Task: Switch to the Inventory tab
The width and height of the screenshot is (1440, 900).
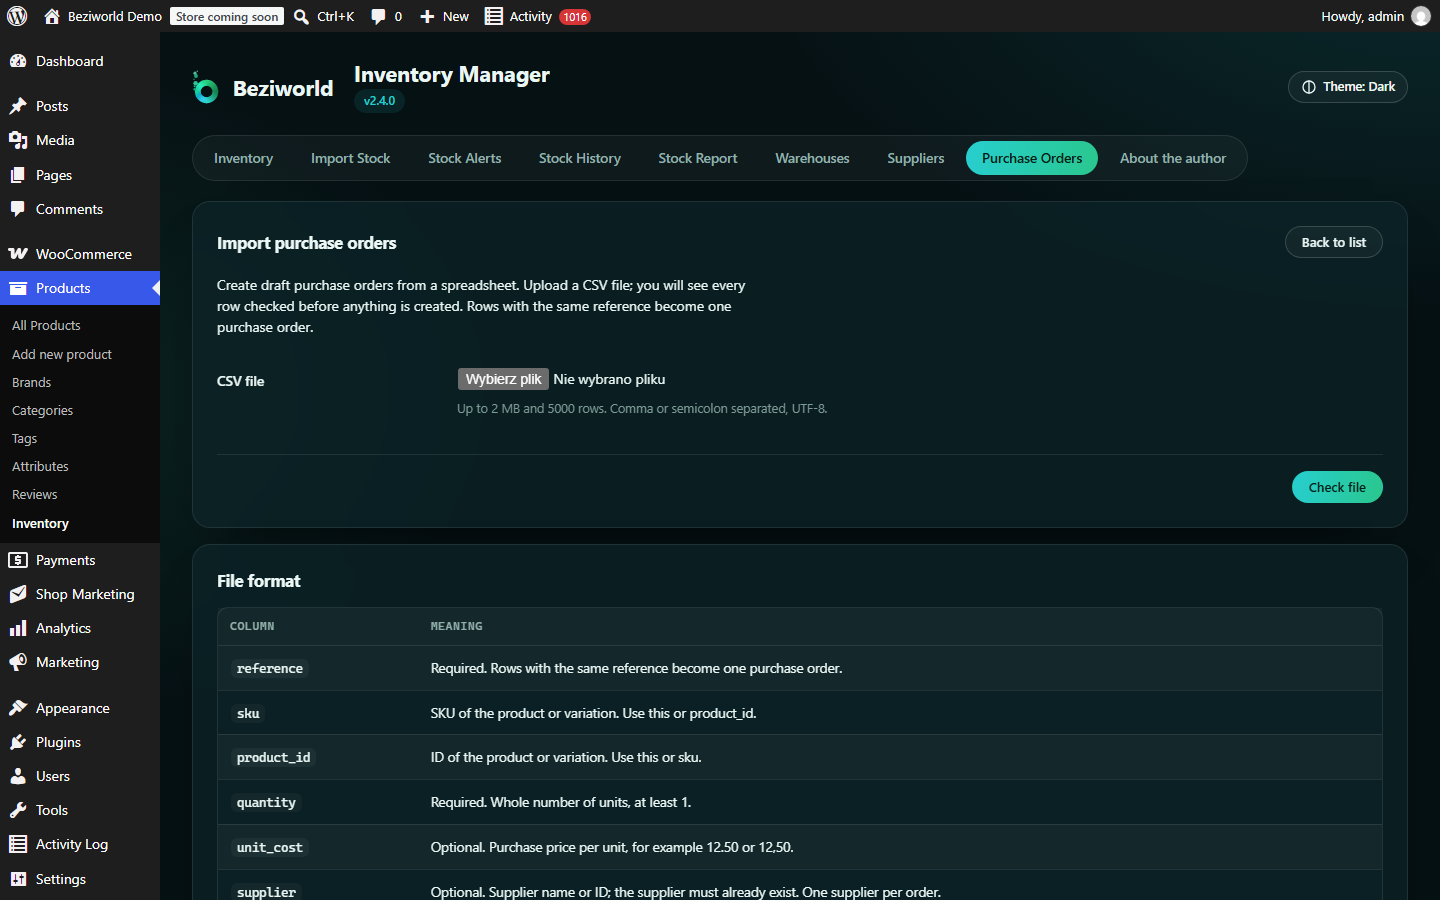Action: 243,158
